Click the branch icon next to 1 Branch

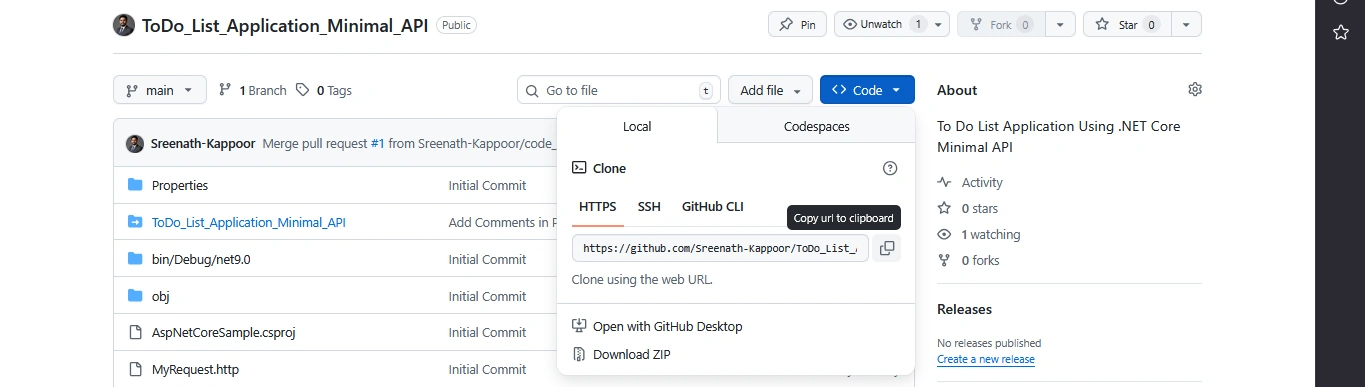[225, 90]
